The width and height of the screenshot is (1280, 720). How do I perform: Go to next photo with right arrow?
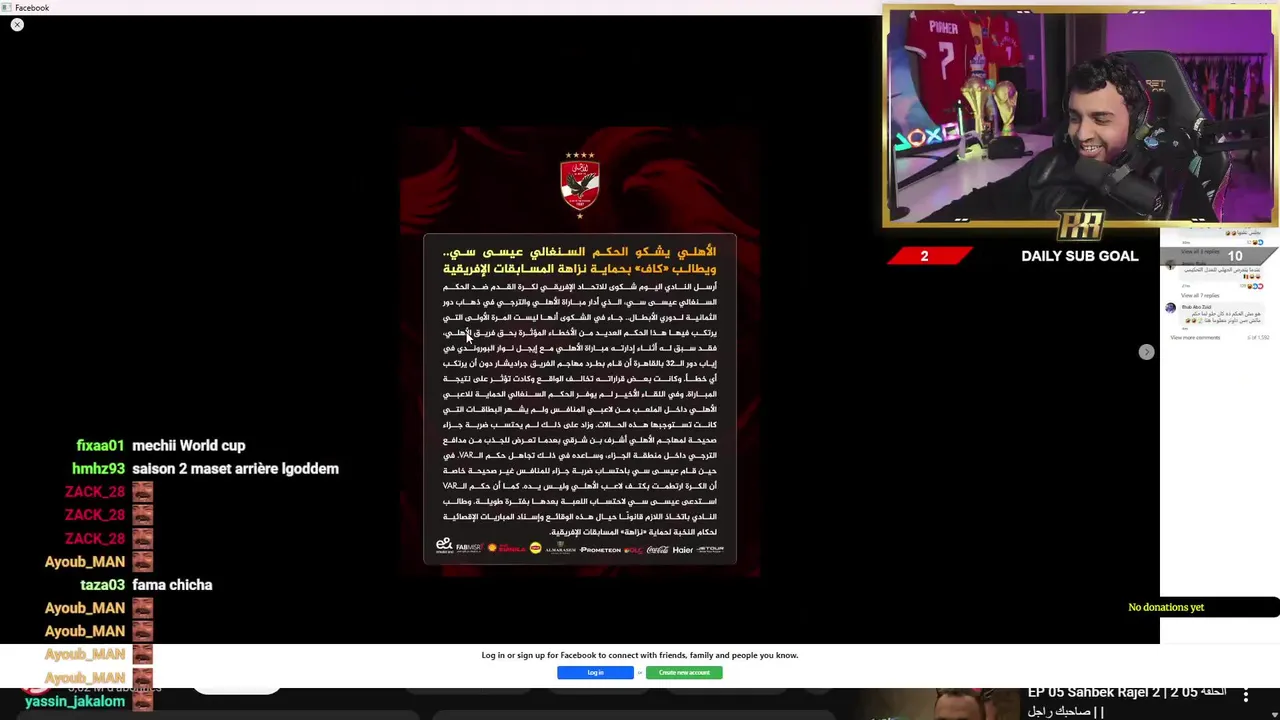[x=1146, y=352]
